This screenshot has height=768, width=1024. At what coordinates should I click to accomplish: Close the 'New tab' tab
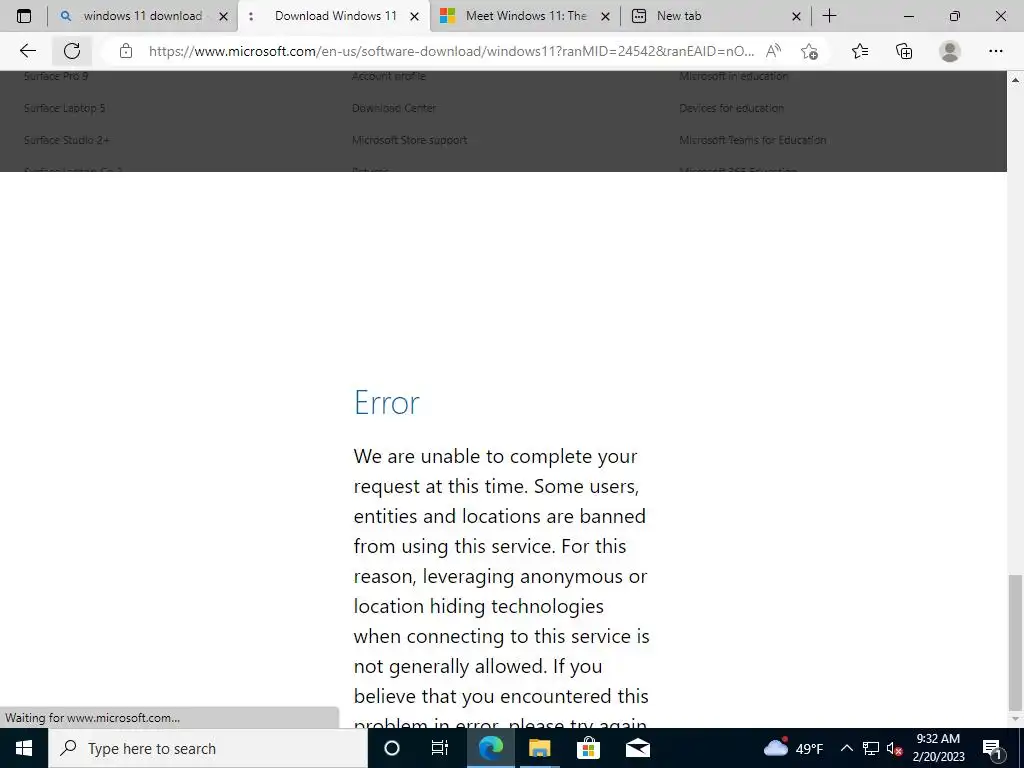796,16
